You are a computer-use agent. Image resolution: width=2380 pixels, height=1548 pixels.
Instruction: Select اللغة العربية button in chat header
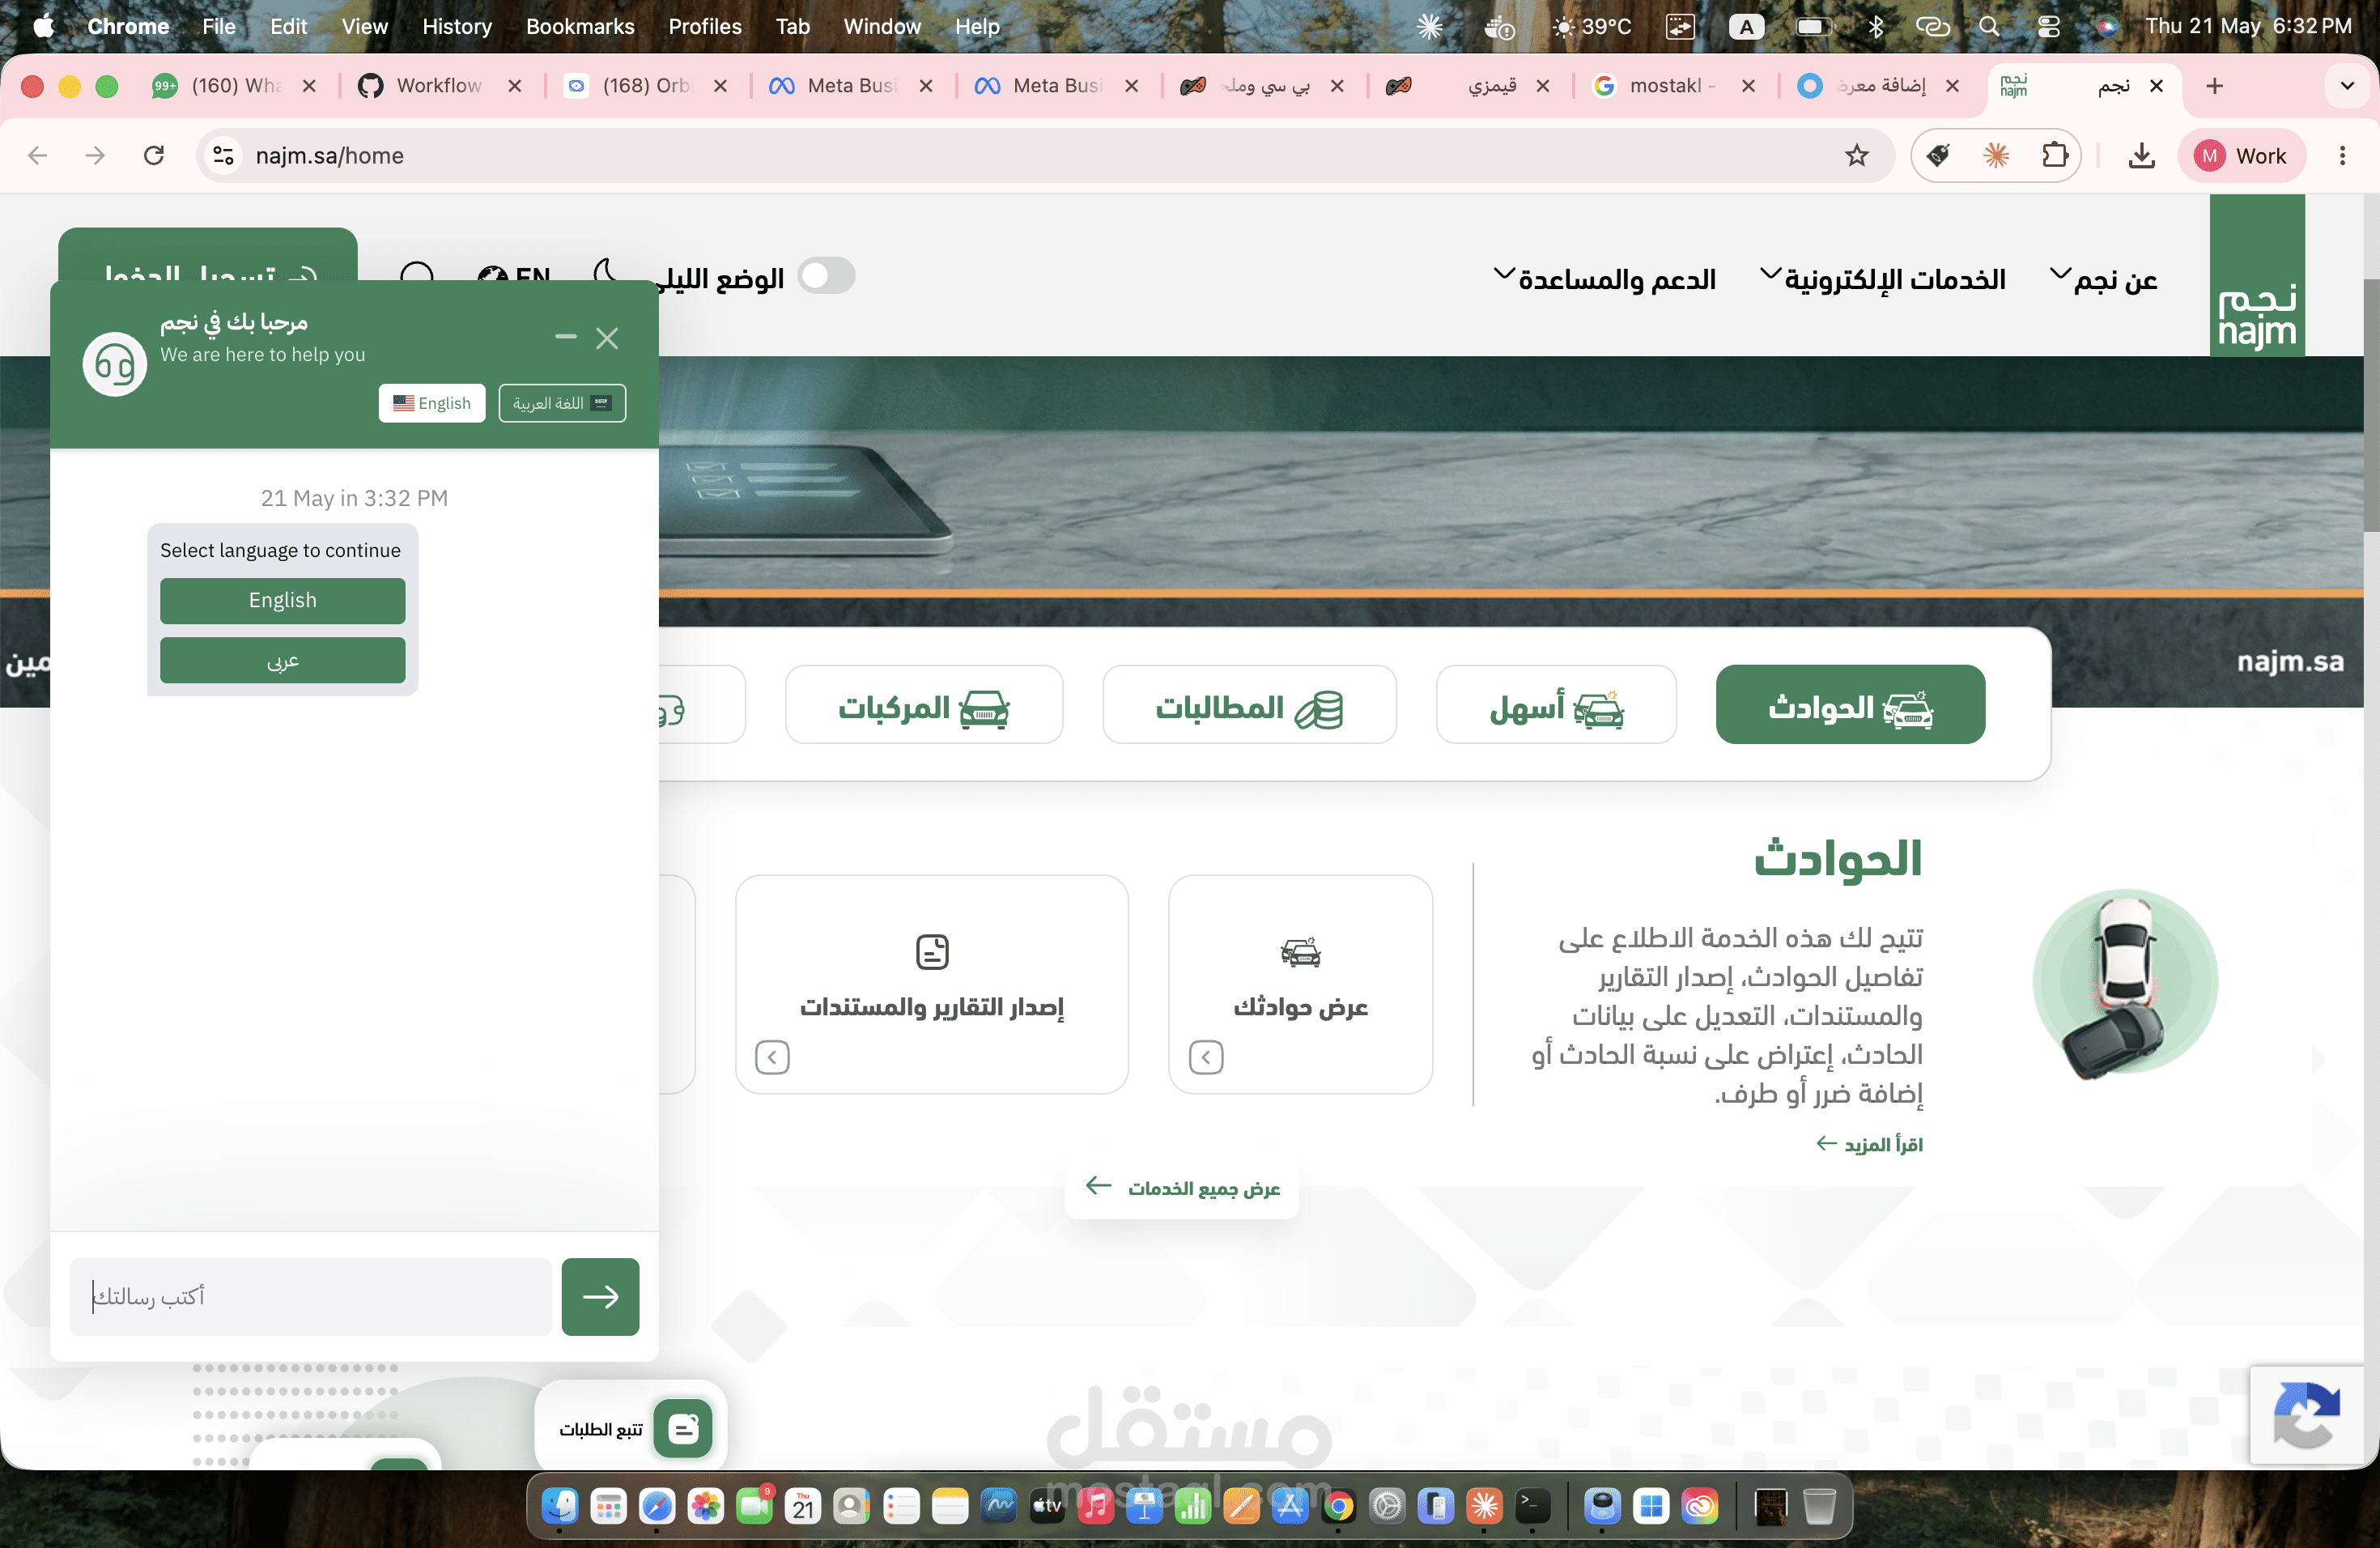pyautogui.click(x=562, y=403)
